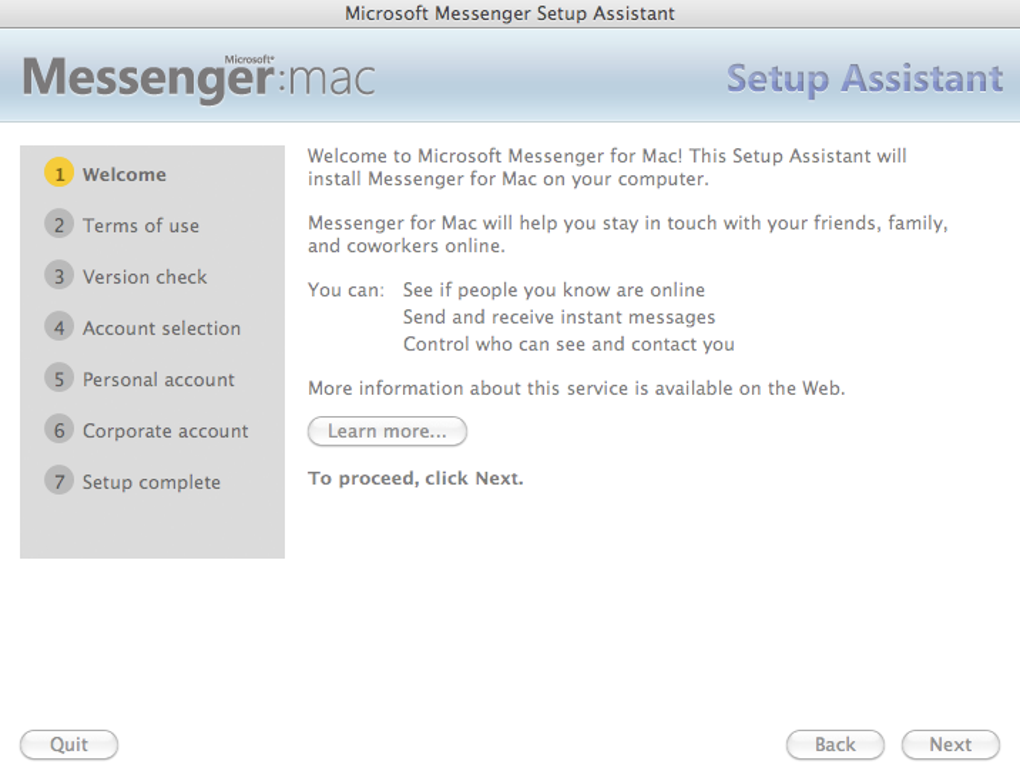Screen dimensions: 1020x781
Task: Click the Next button
Action: [x=950, y=745]
